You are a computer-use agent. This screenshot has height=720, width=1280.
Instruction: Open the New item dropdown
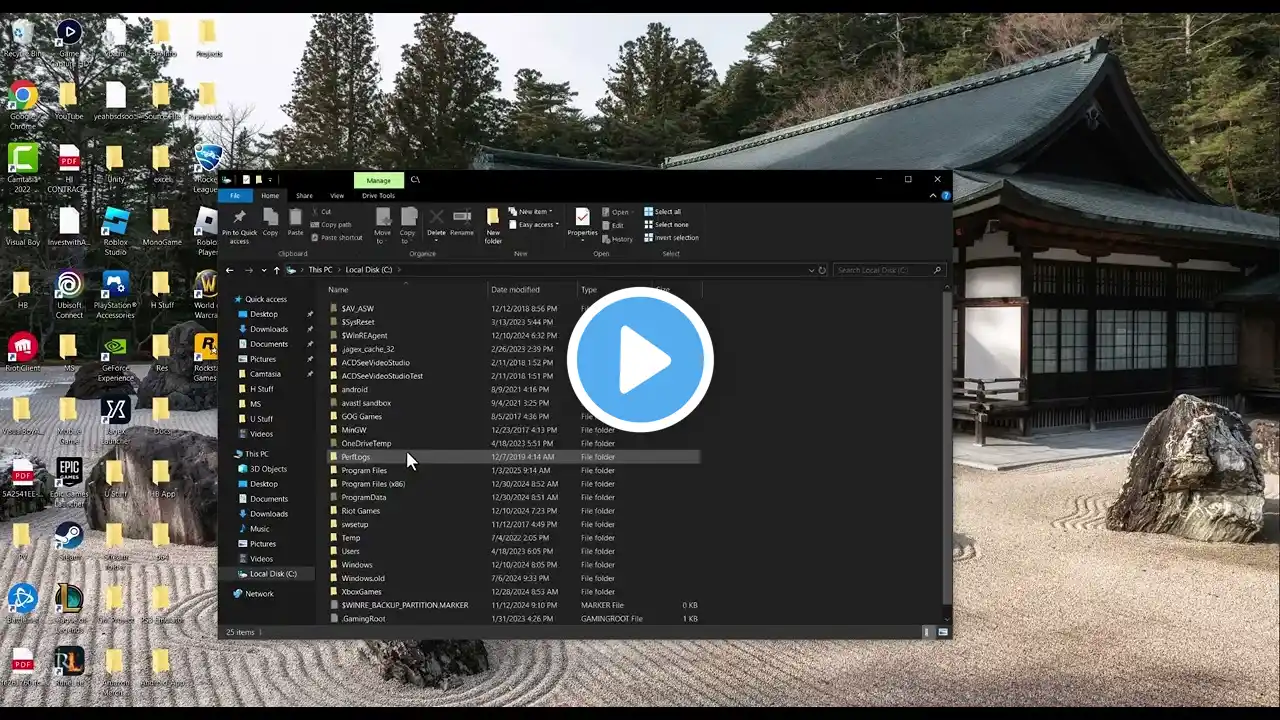pyautogui.click(x=533, y=212)
